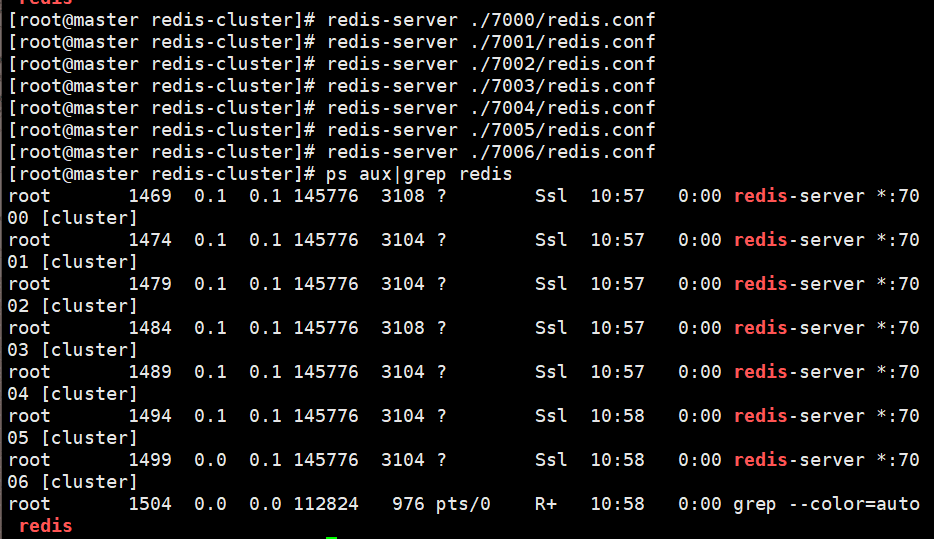Click PID 1469 in process list
935x539 pixels.
[x=150, y=196]
